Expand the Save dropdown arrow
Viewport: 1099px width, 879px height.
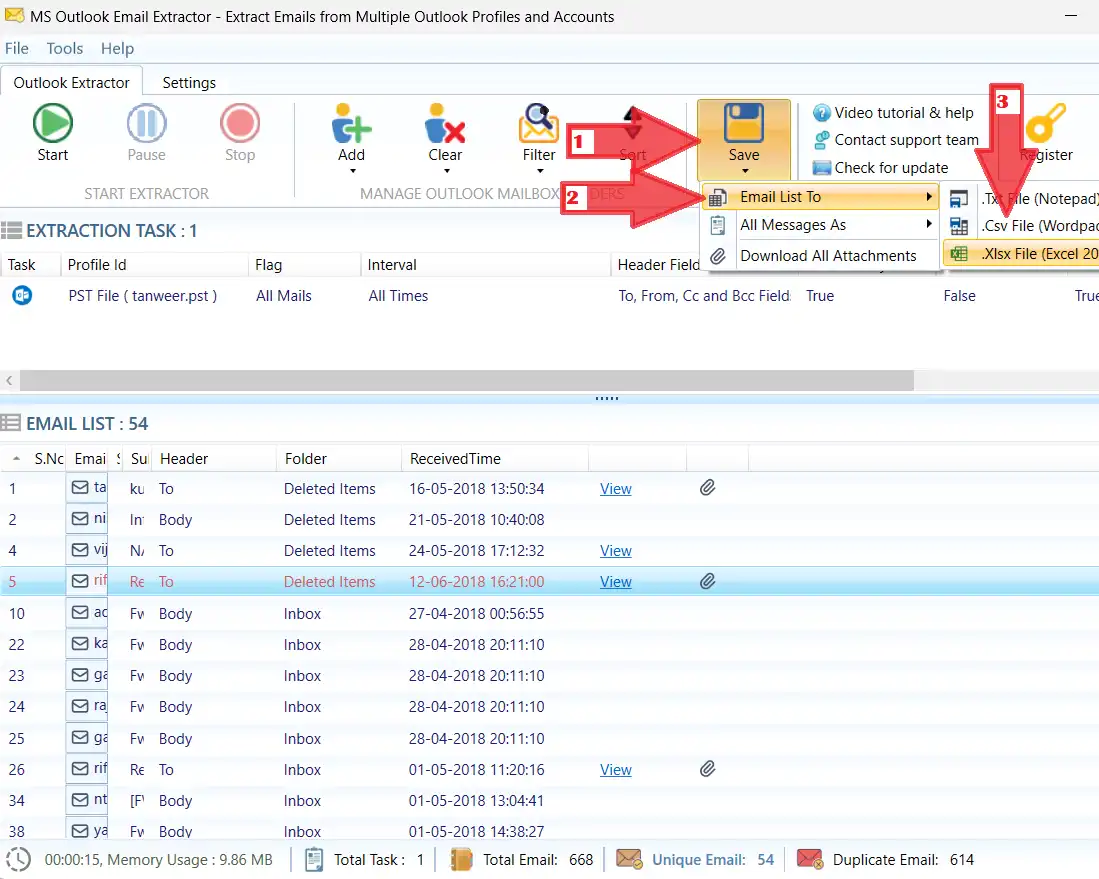coord(745,171)
